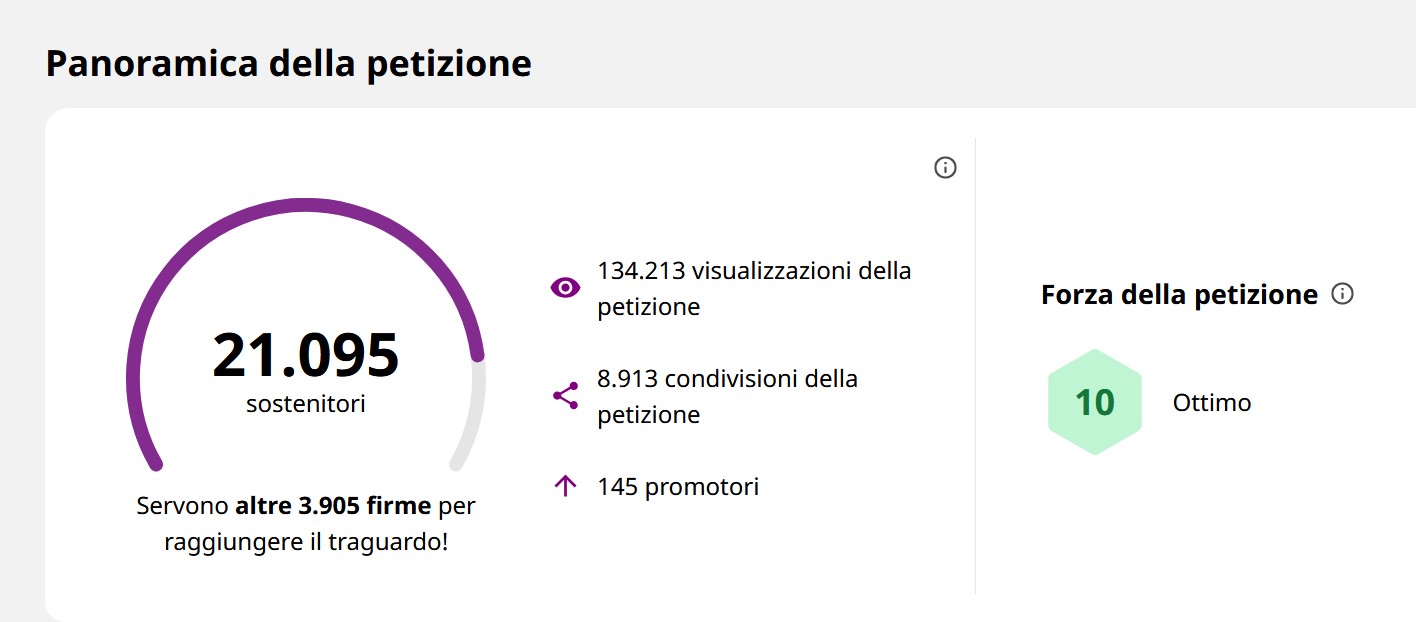The image size is (1416, 622).
Task: Click the Panoramica della petizione title
Action: (x=289, y=64)
